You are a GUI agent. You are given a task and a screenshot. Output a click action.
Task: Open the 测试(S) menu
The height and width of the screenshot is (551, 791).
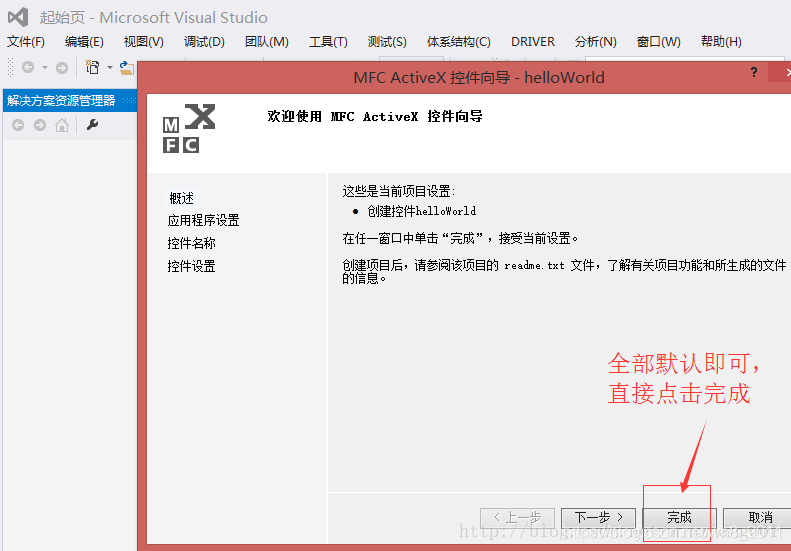(387, 42)
